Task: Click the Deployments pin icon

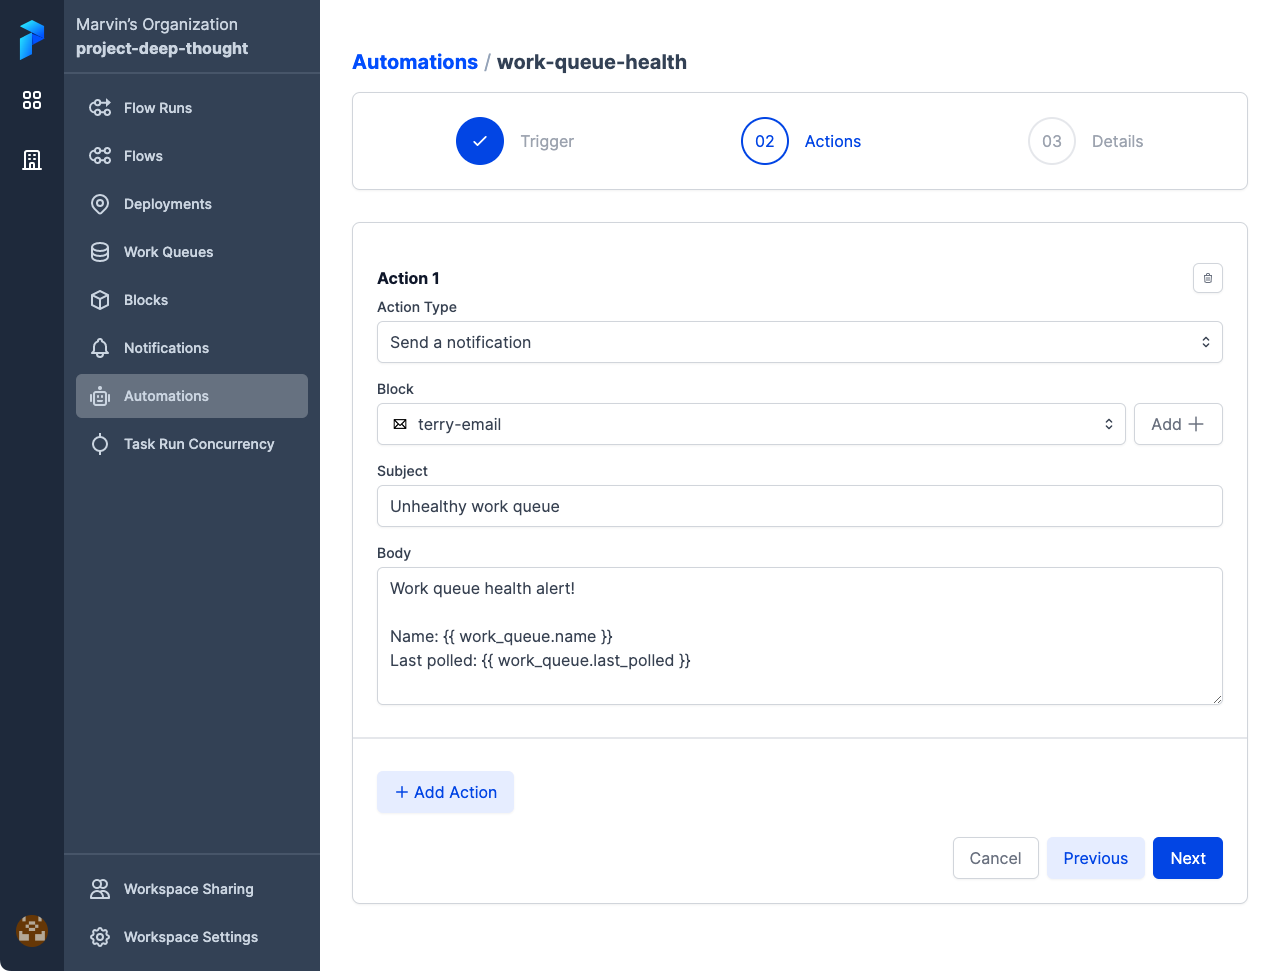Action: pos(100,204)
